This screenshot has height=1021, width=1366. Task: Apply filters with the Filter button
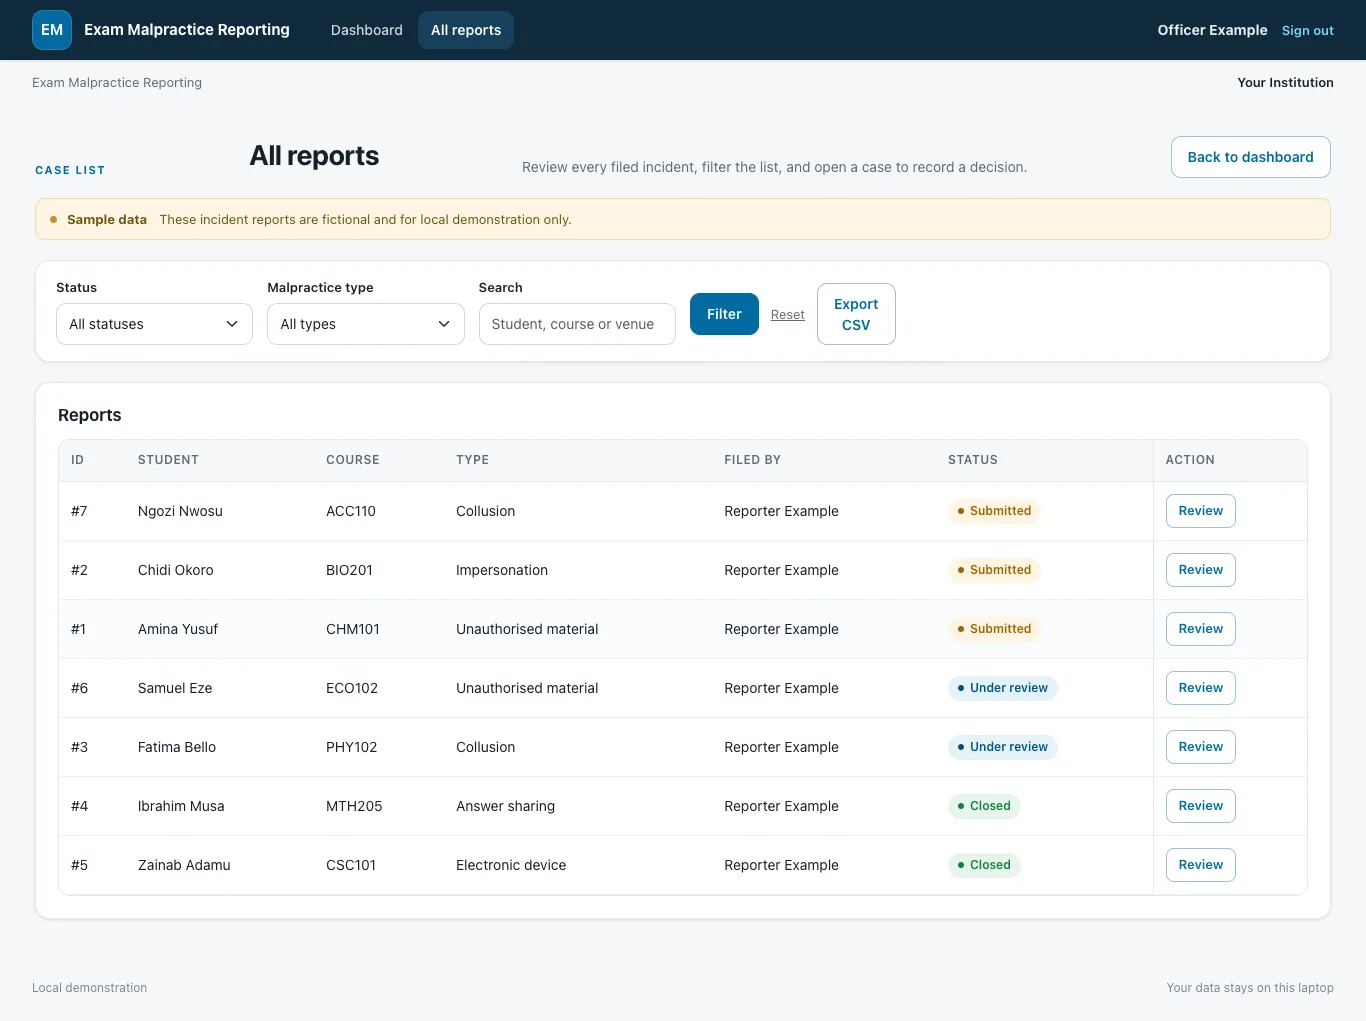click(x=724, y=314)
